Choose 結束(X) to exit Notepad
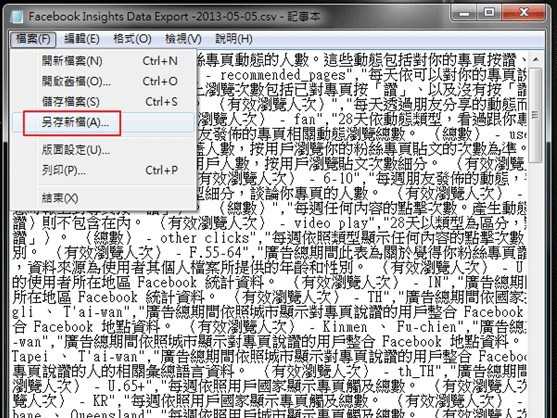557x418 pixels. pos(104,198)
